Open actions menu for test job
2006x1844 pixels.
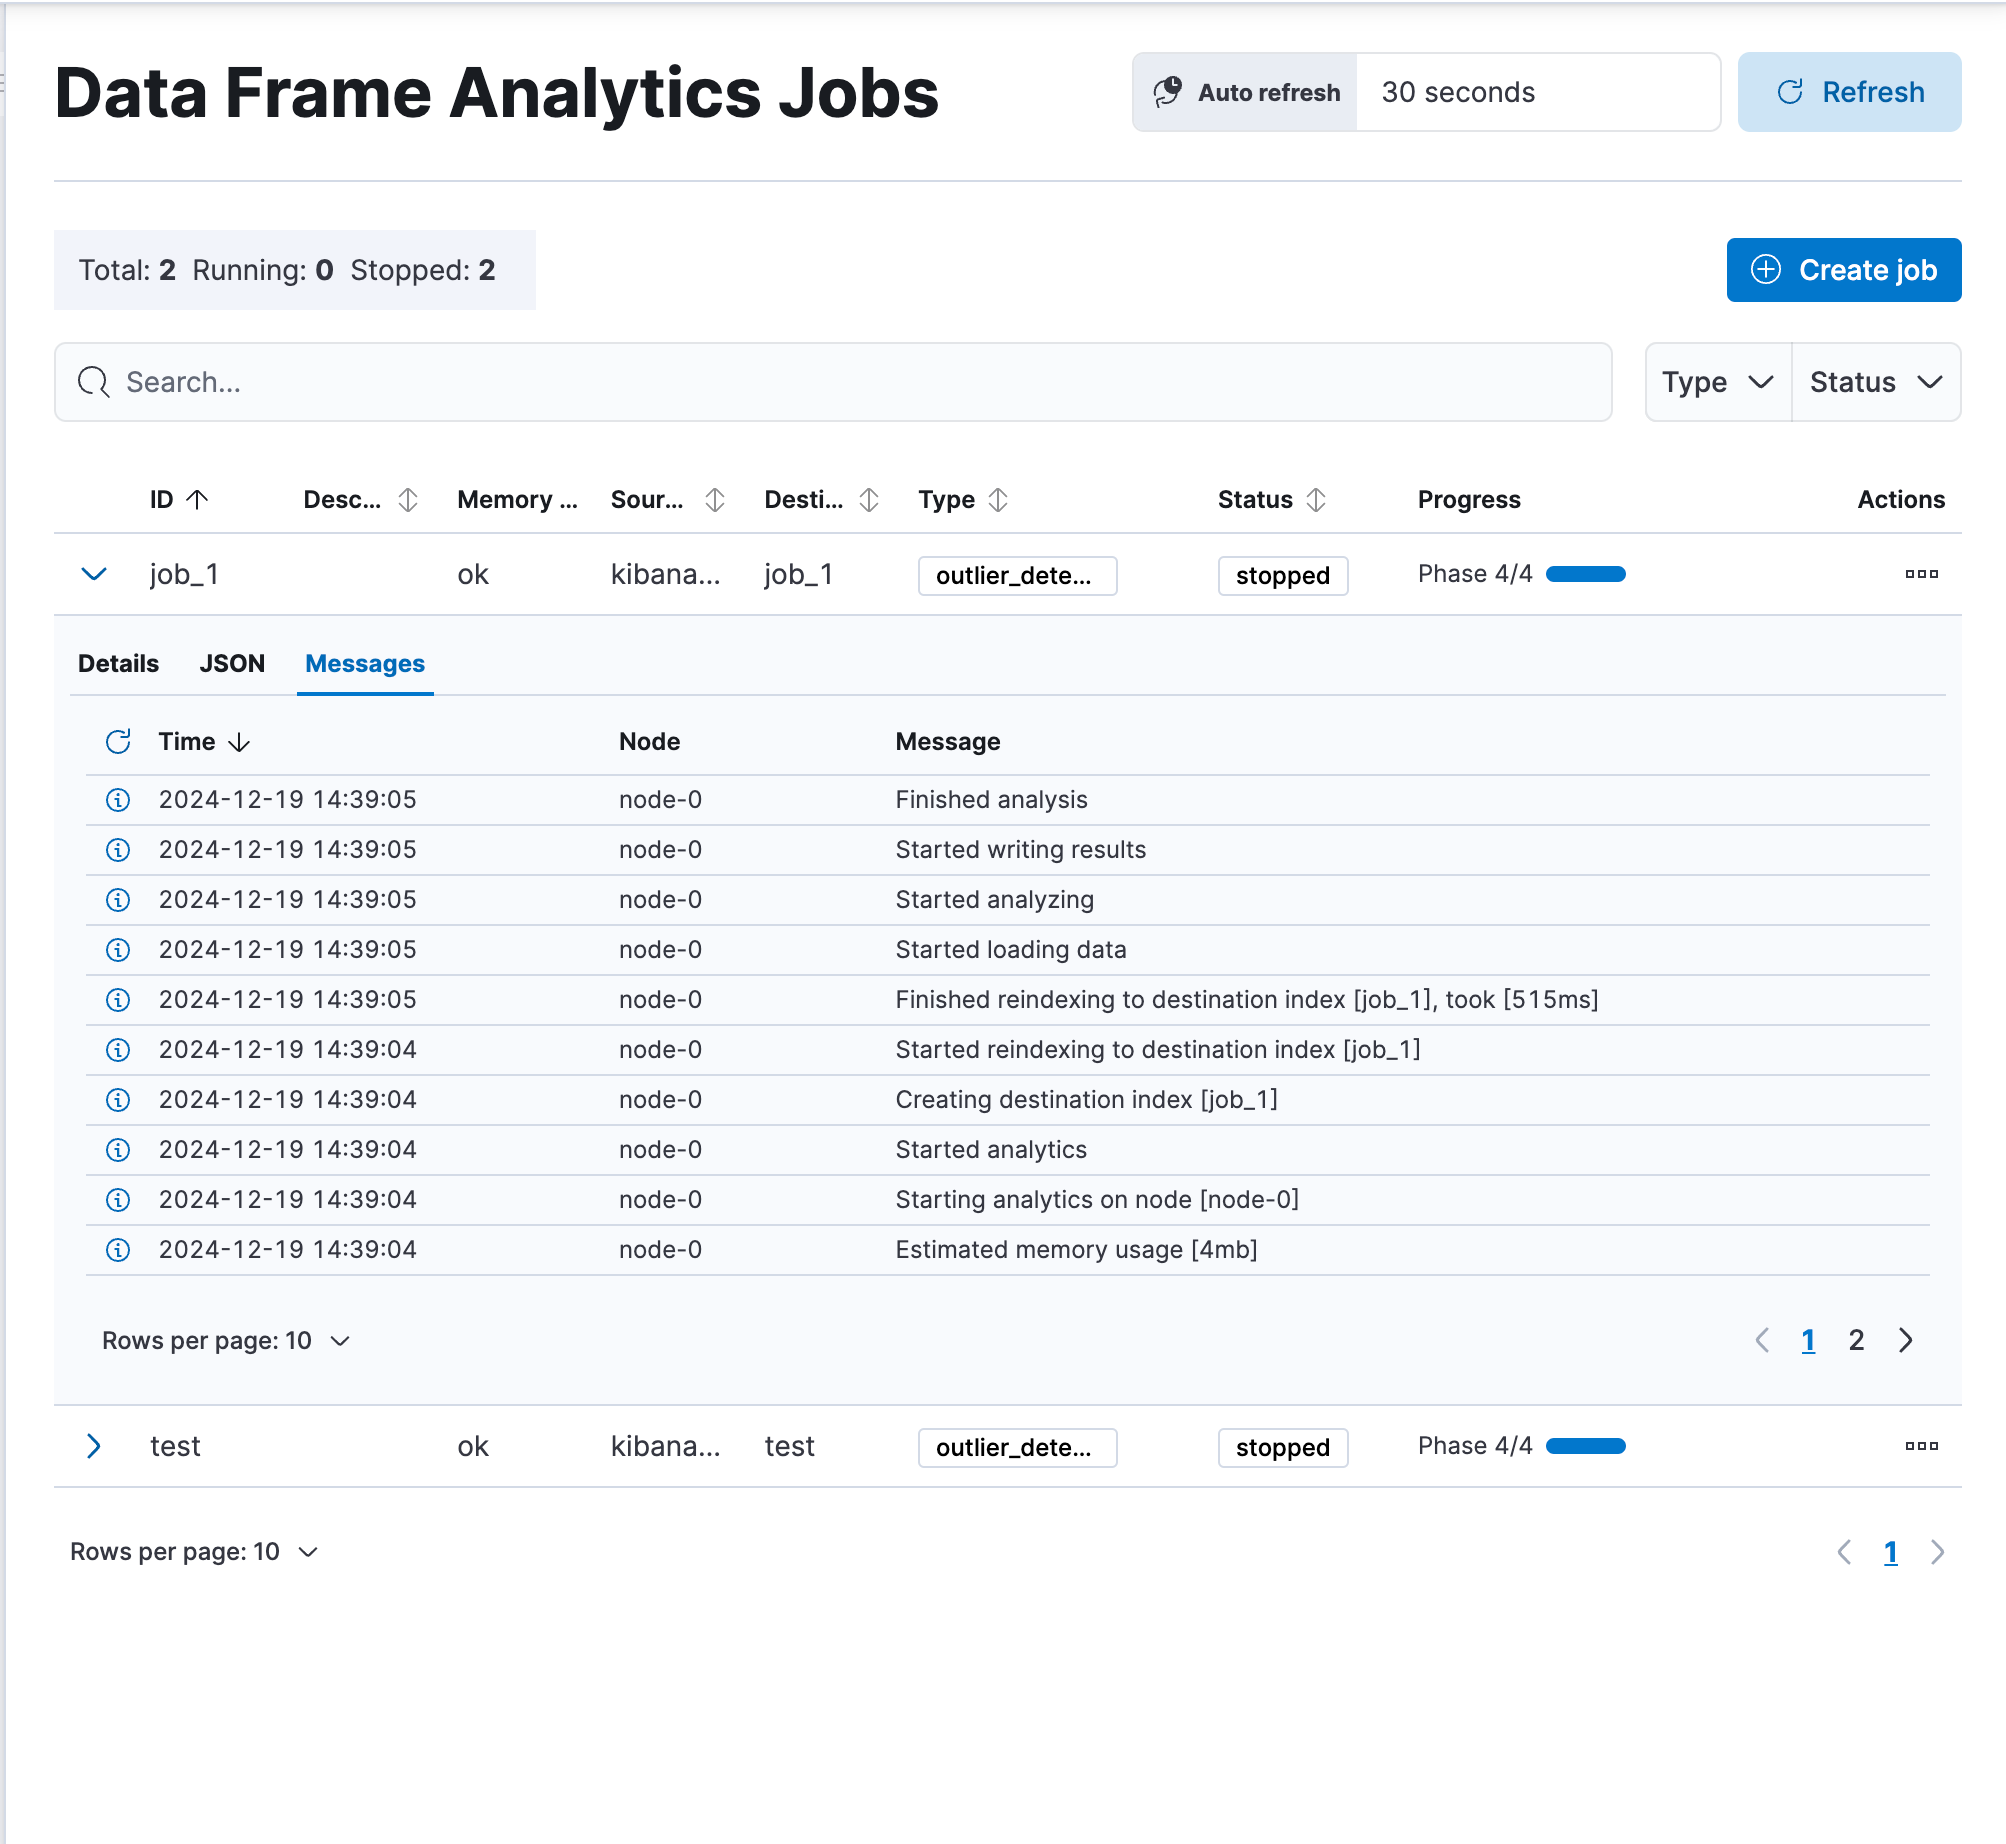pyautogui.click(x=1921, y=1446)
